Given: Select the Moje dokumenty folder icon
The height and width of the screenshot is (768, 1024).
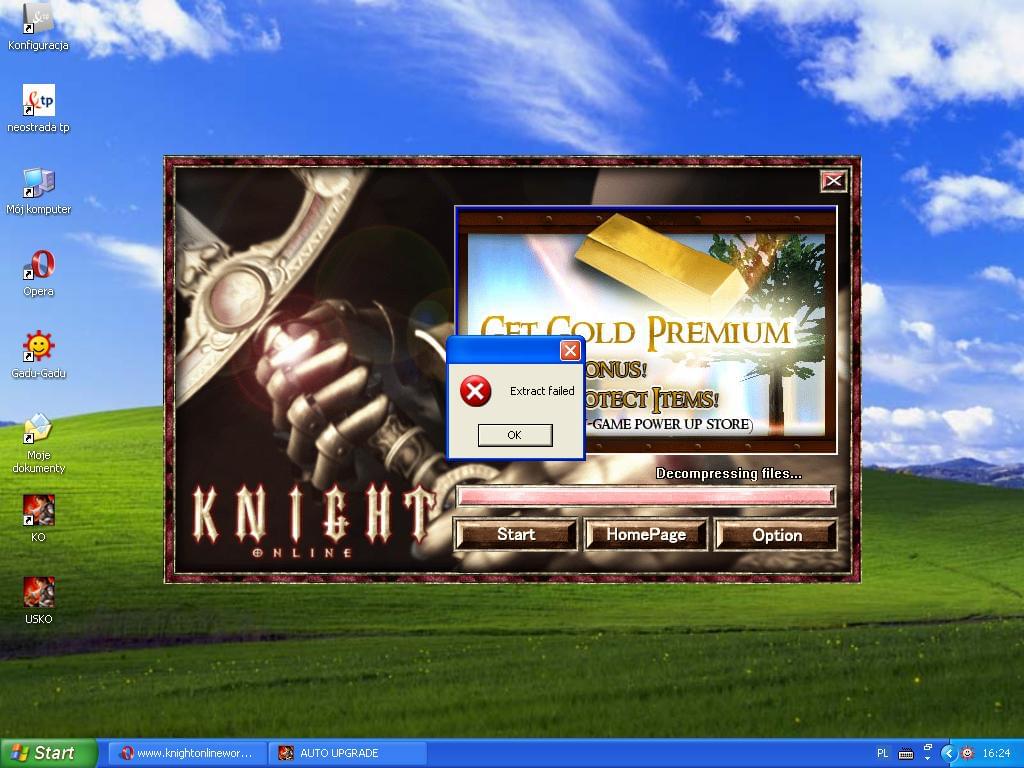Looking at the screenshot, I should [39, 443].
